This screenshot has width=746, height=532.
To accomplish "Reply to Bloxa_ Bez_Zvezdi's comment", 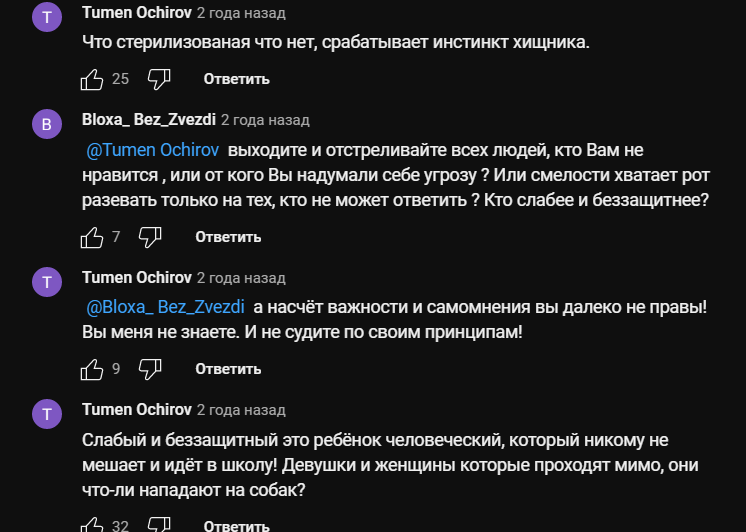I will pyautogui.click(x=228, y=237).
